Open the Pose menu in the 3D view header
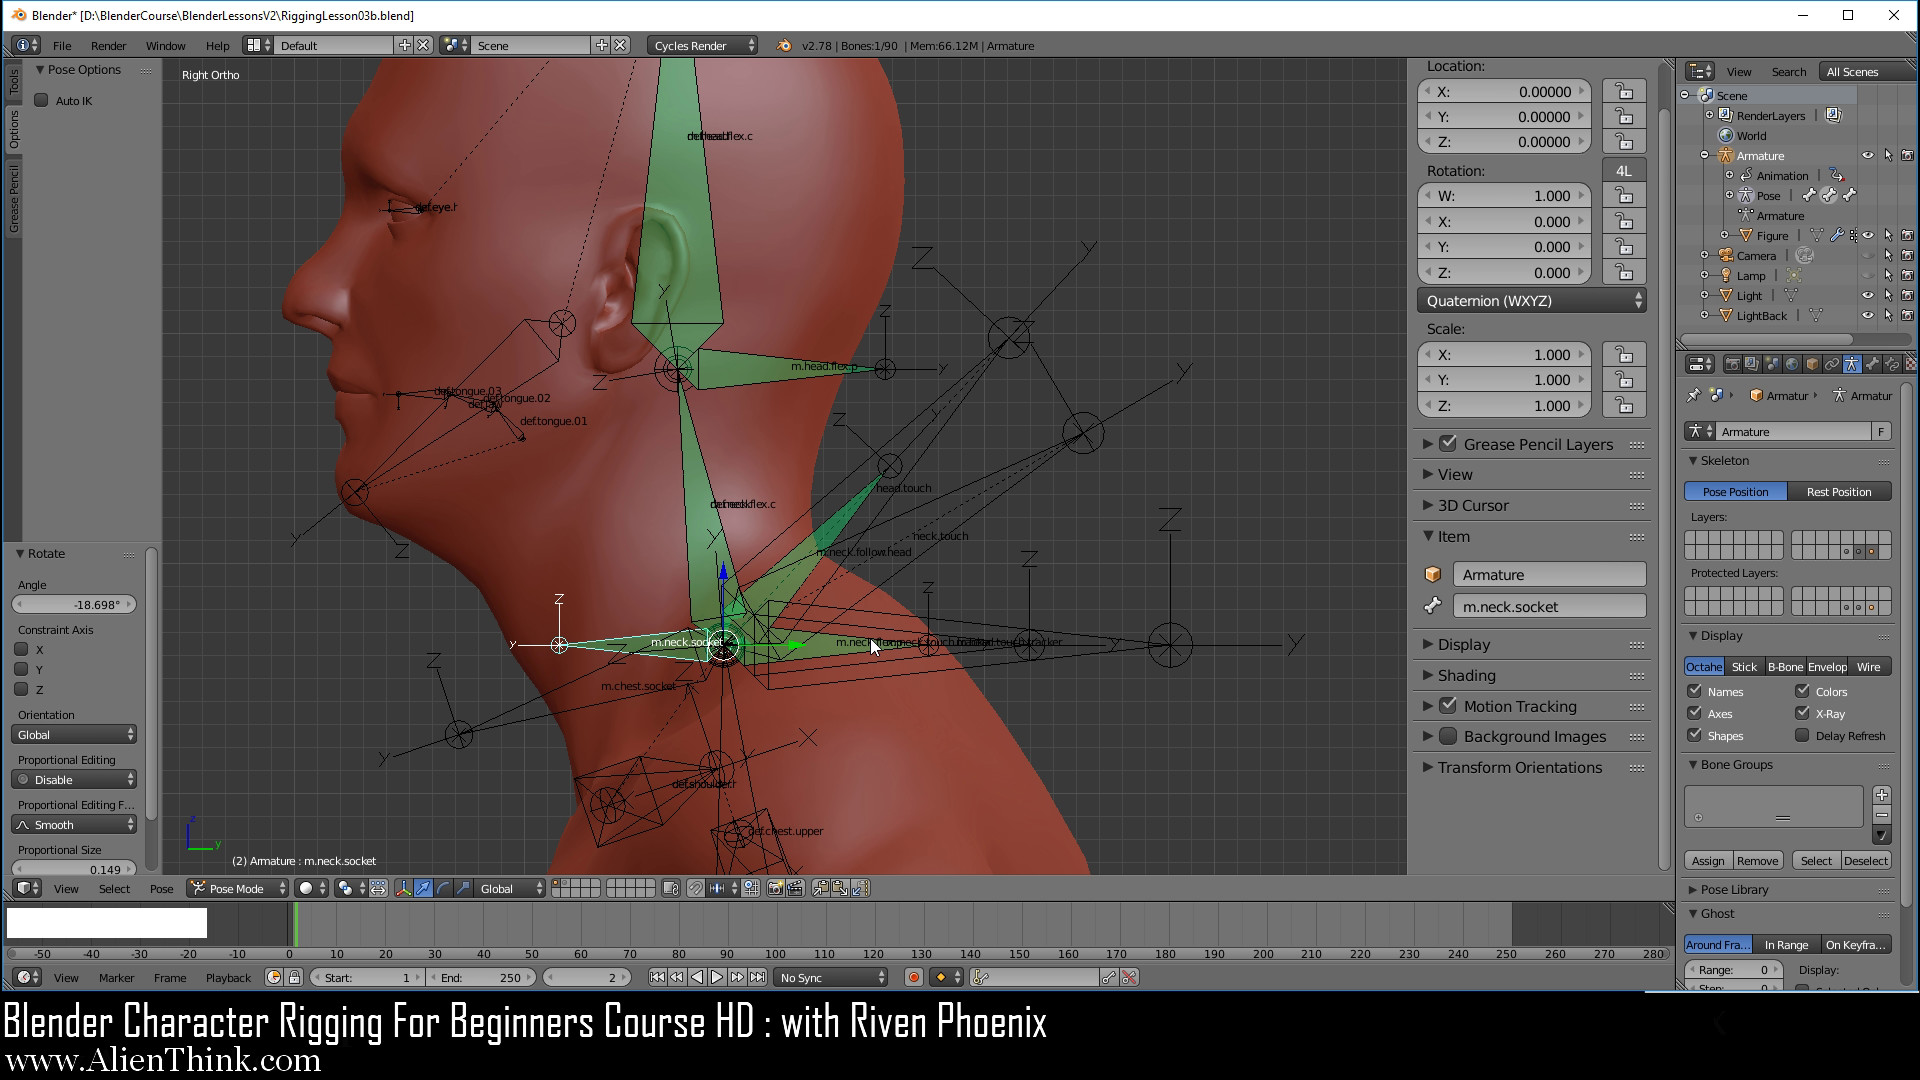Viewport: 1920px width, 1080px height. click(x=162, y=888)
